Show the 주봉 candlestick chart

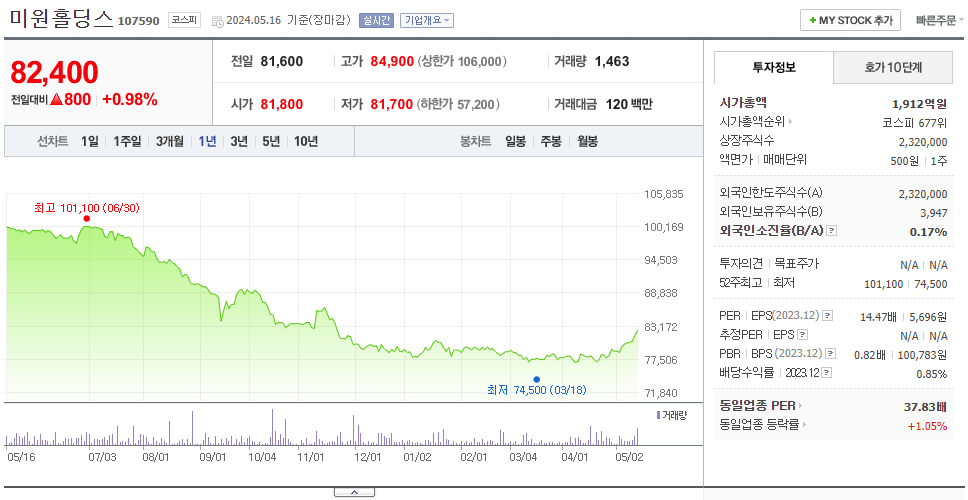pyautogui.click(x=551, y=141)
